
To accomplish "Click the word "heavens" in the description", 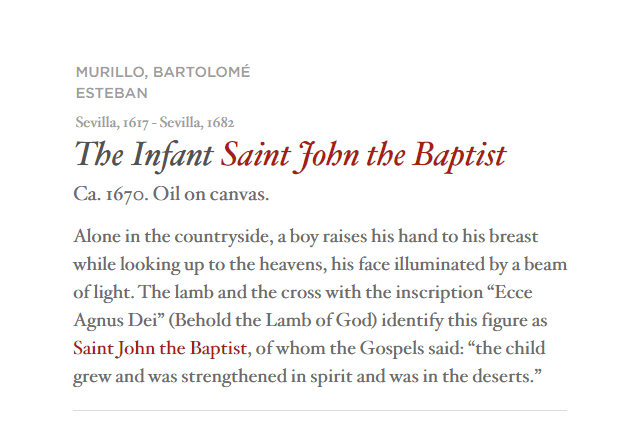I will pyautogui.click(x=292, y=264).
